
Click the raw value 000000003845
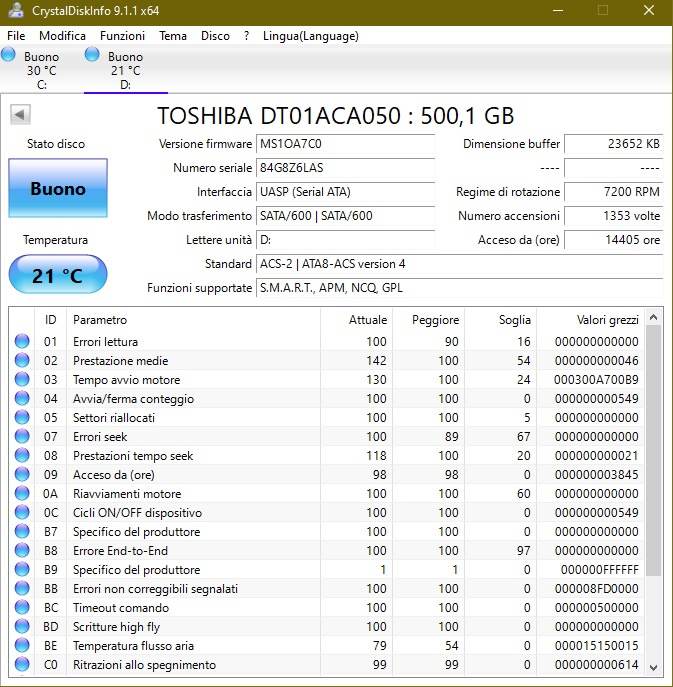tap(596, 475)
